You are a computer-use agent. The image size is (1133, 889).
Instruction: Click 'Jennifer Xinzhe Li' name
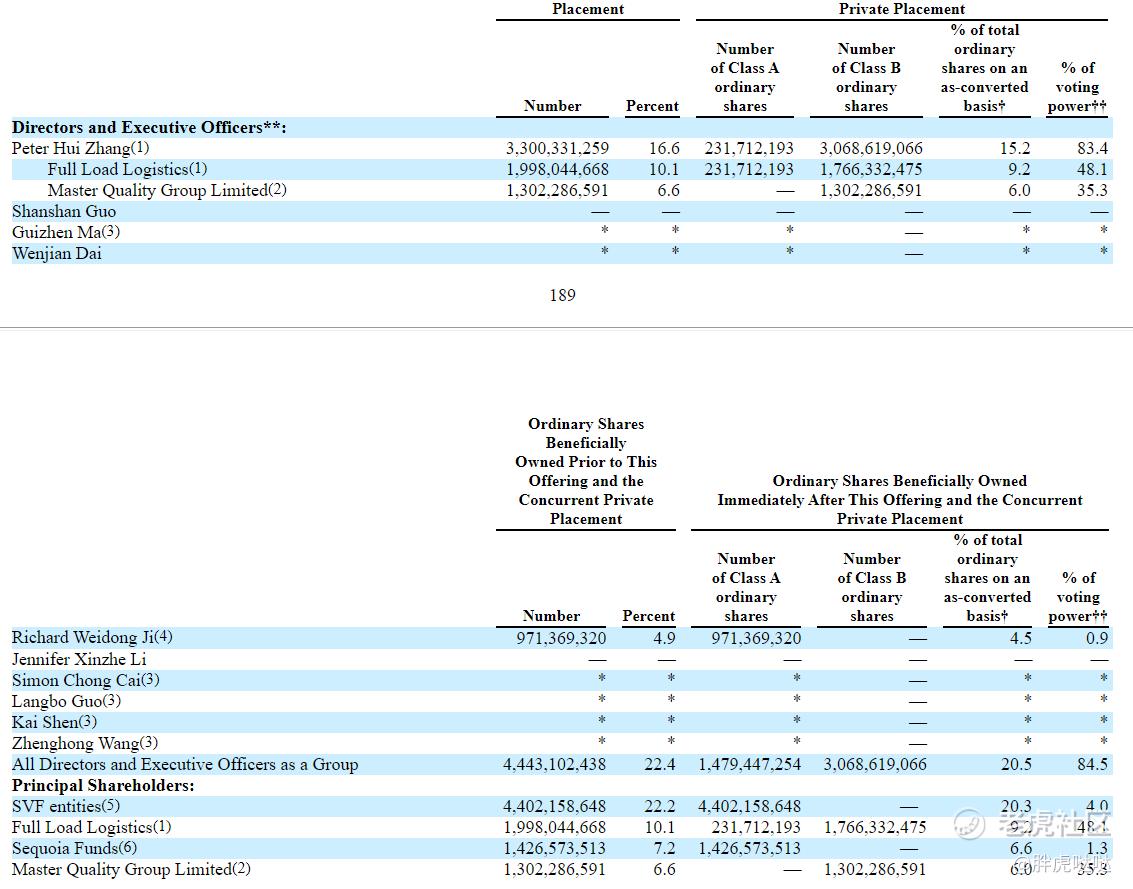[79, 659]
